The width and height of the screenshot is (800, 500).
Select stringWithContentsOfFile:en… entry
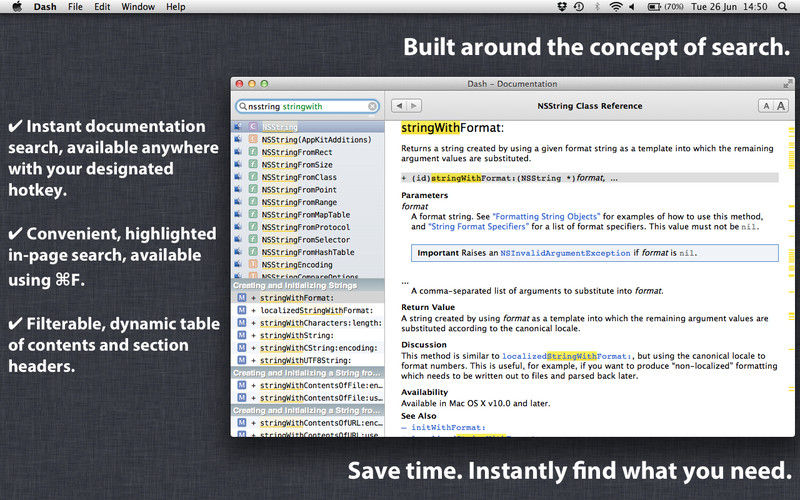tap(308, 385)
